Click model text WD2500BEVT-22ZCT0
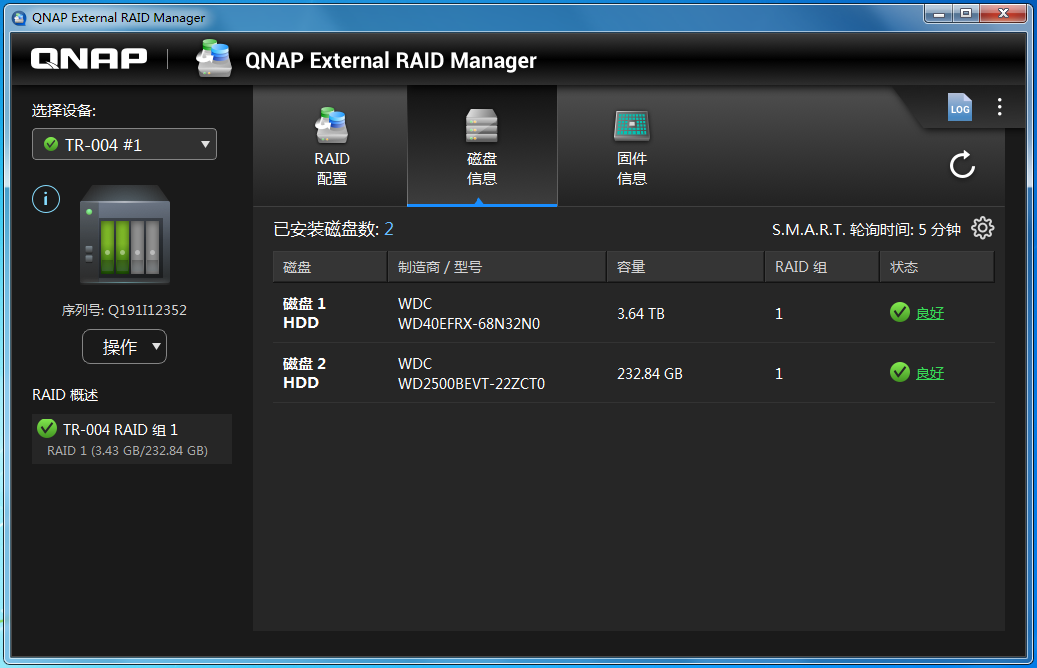 [x=472, y=384]
